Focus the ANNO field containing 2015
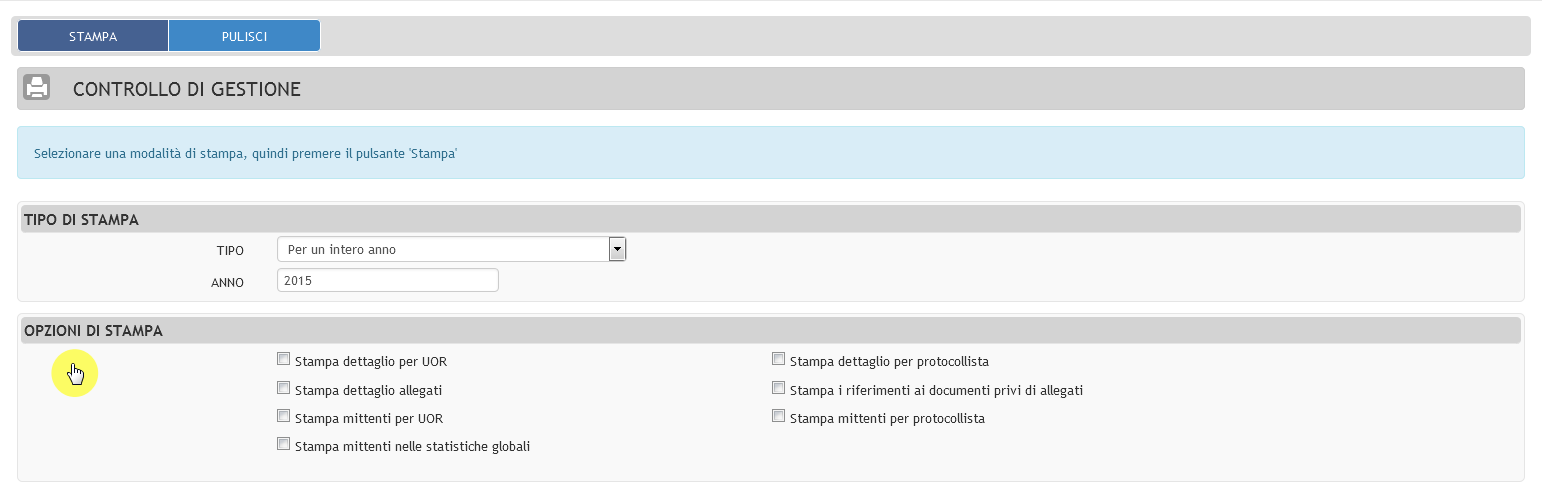Image resolution: width=1542 pixels, height=489 pixels. coord(387,281)
